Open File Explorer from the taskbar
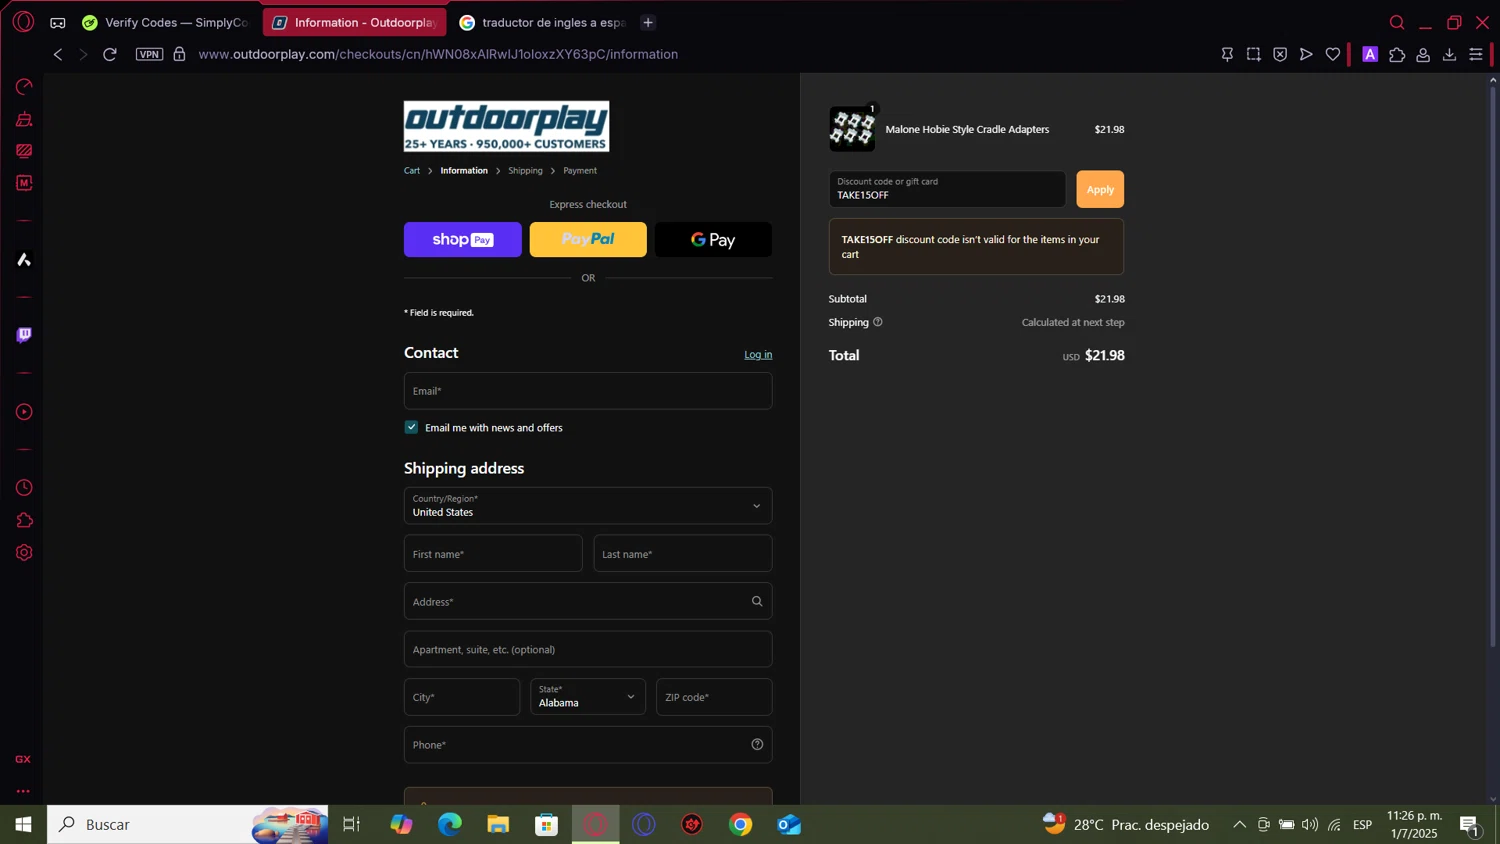Image resolution: width=1500 pixels, height=844 pixels. point(498,825)
